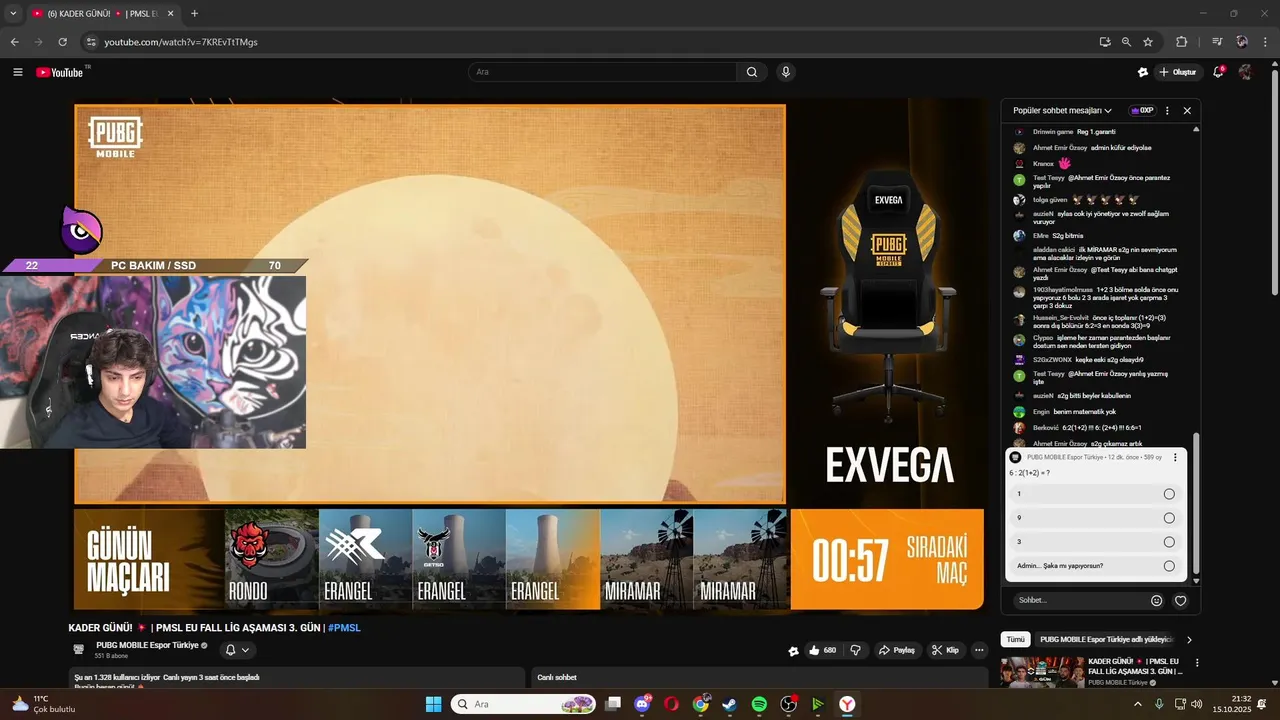1280x720 pixels.
Task: Open the YouTube notifications bell
Action: click(1218, 72)
